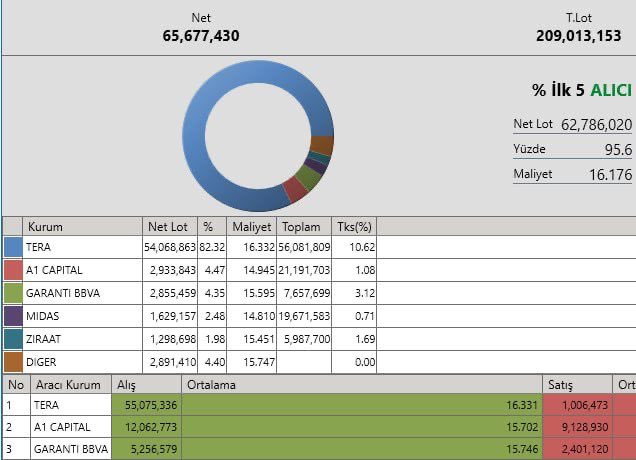Select GARANTI BBVA in the top buyers table
Image resolution: width=636 pixels, height=460 pixels.
(63, 293)
